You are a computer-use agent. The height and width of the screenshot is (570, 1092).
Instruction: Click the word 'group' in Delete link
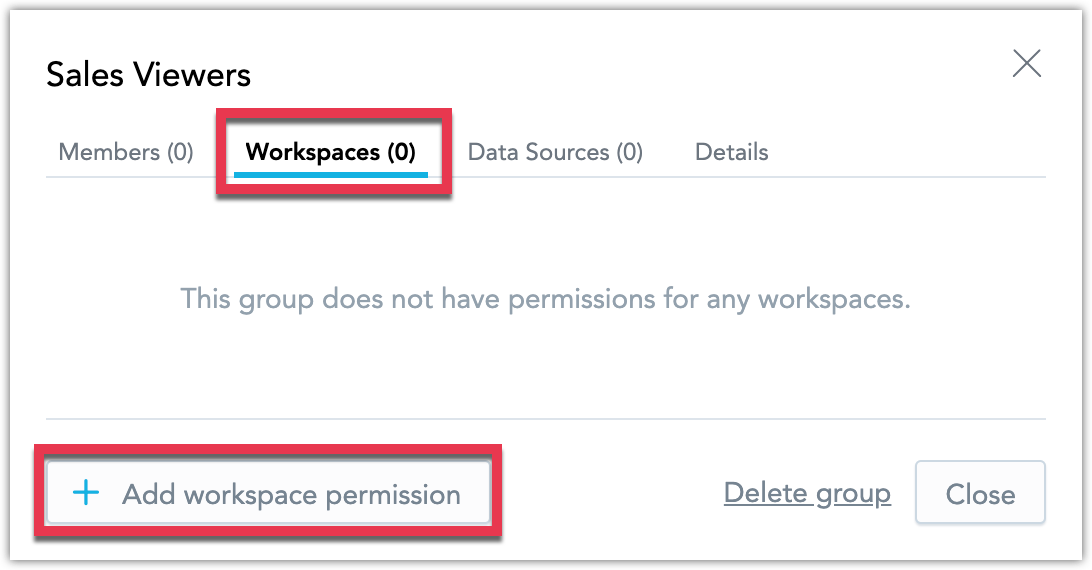tap(853, 495)
